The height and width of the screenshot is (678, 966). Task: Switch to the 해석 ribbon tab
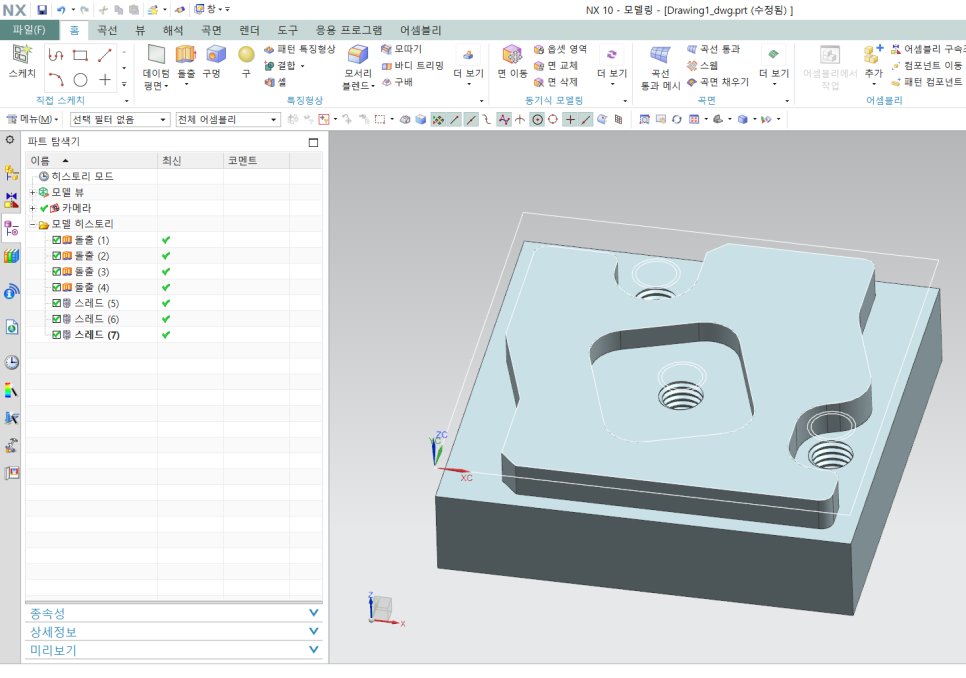click(x=173, y=30)
